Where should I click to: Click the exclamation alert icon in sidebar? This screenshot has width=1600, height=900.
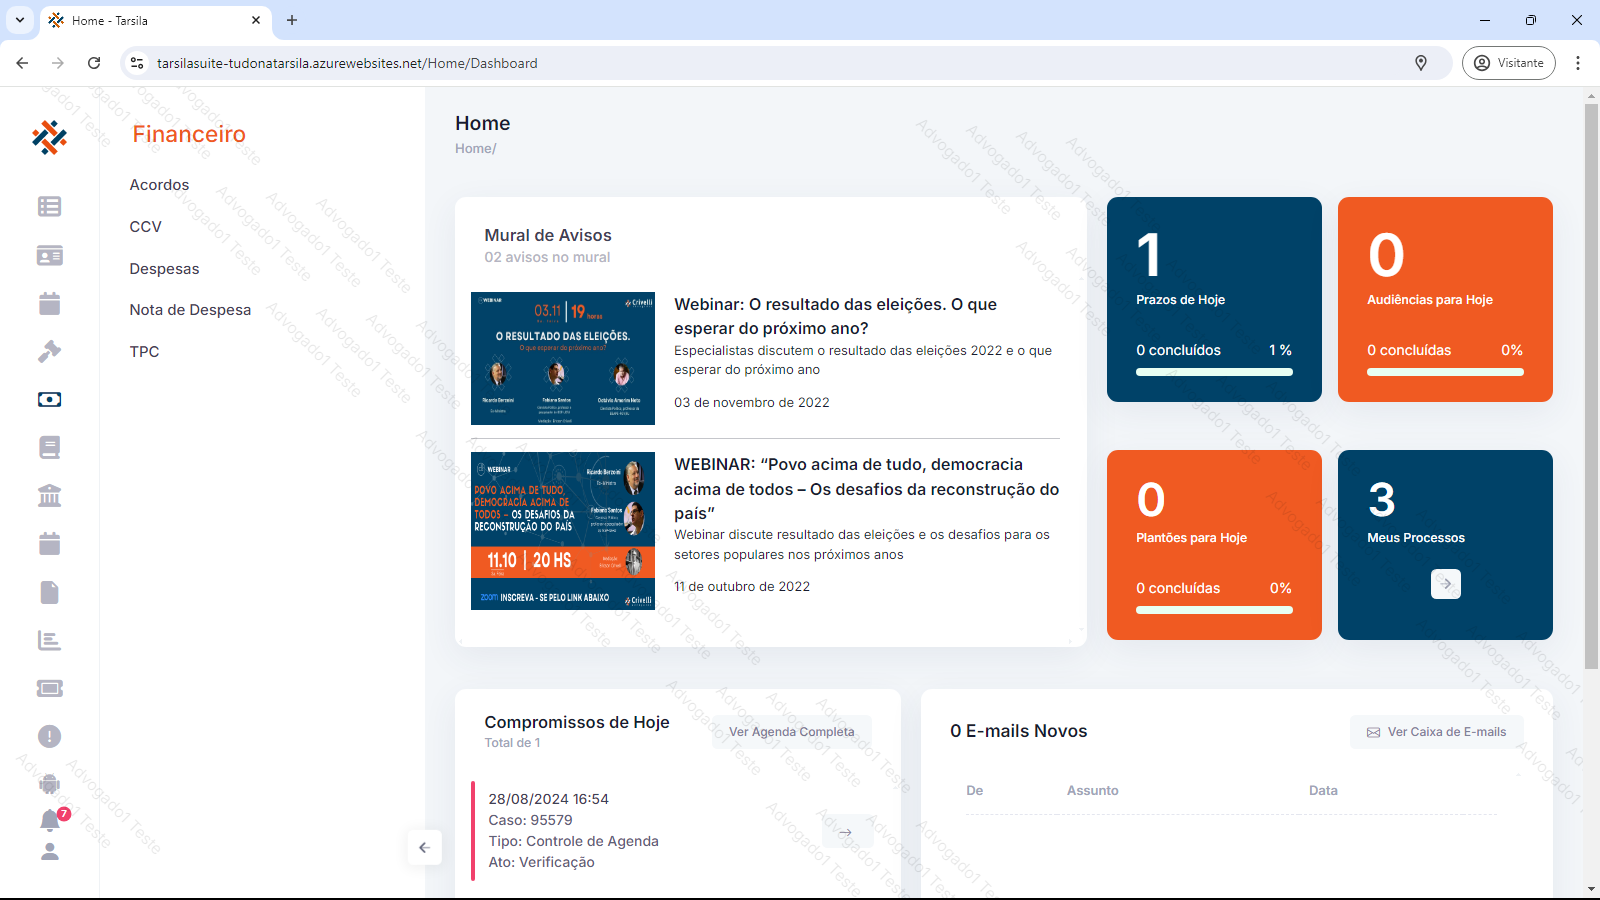tap(49, 736)
